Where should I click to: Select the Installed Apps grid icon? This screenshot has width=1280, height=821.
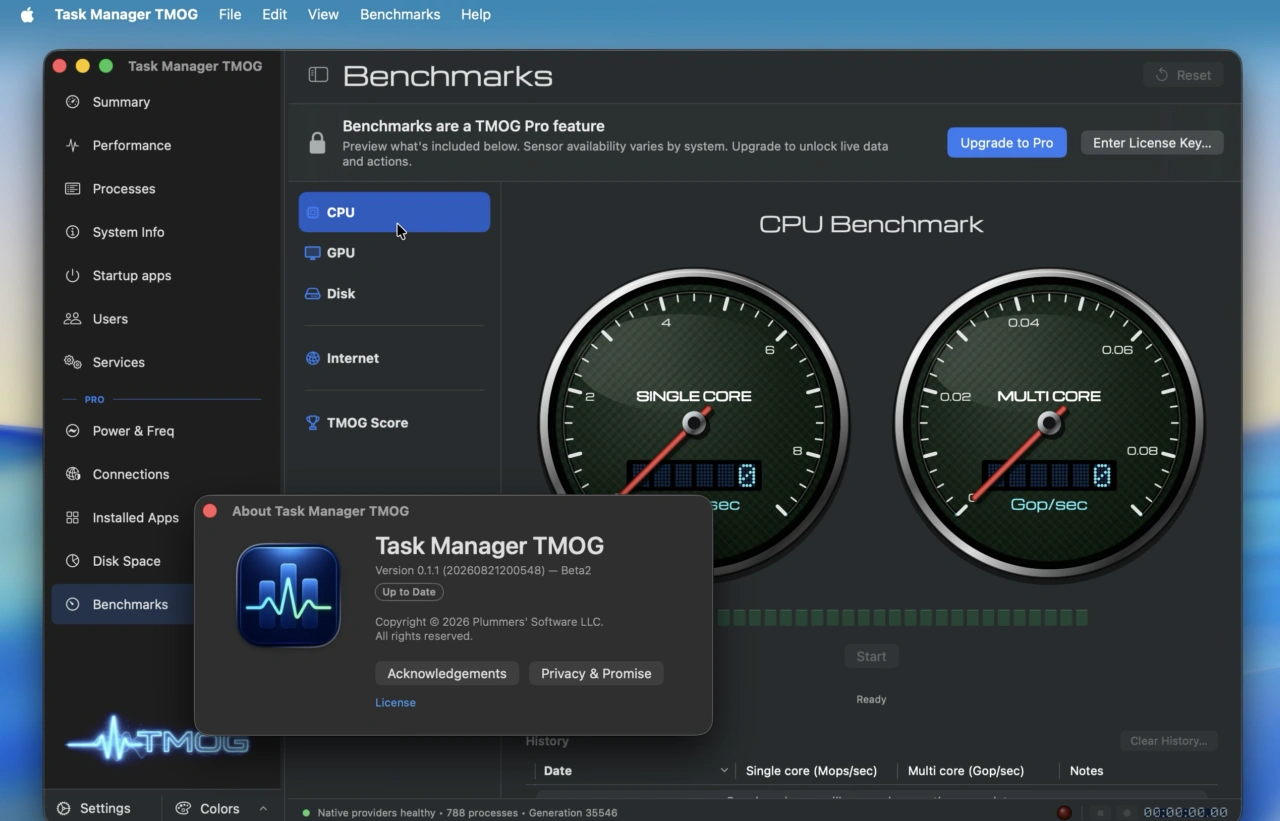72,518
